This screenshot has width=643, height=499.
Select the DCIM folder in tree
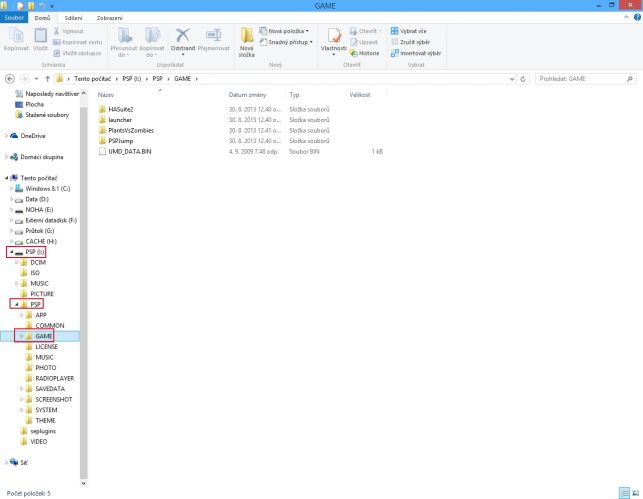38,262
